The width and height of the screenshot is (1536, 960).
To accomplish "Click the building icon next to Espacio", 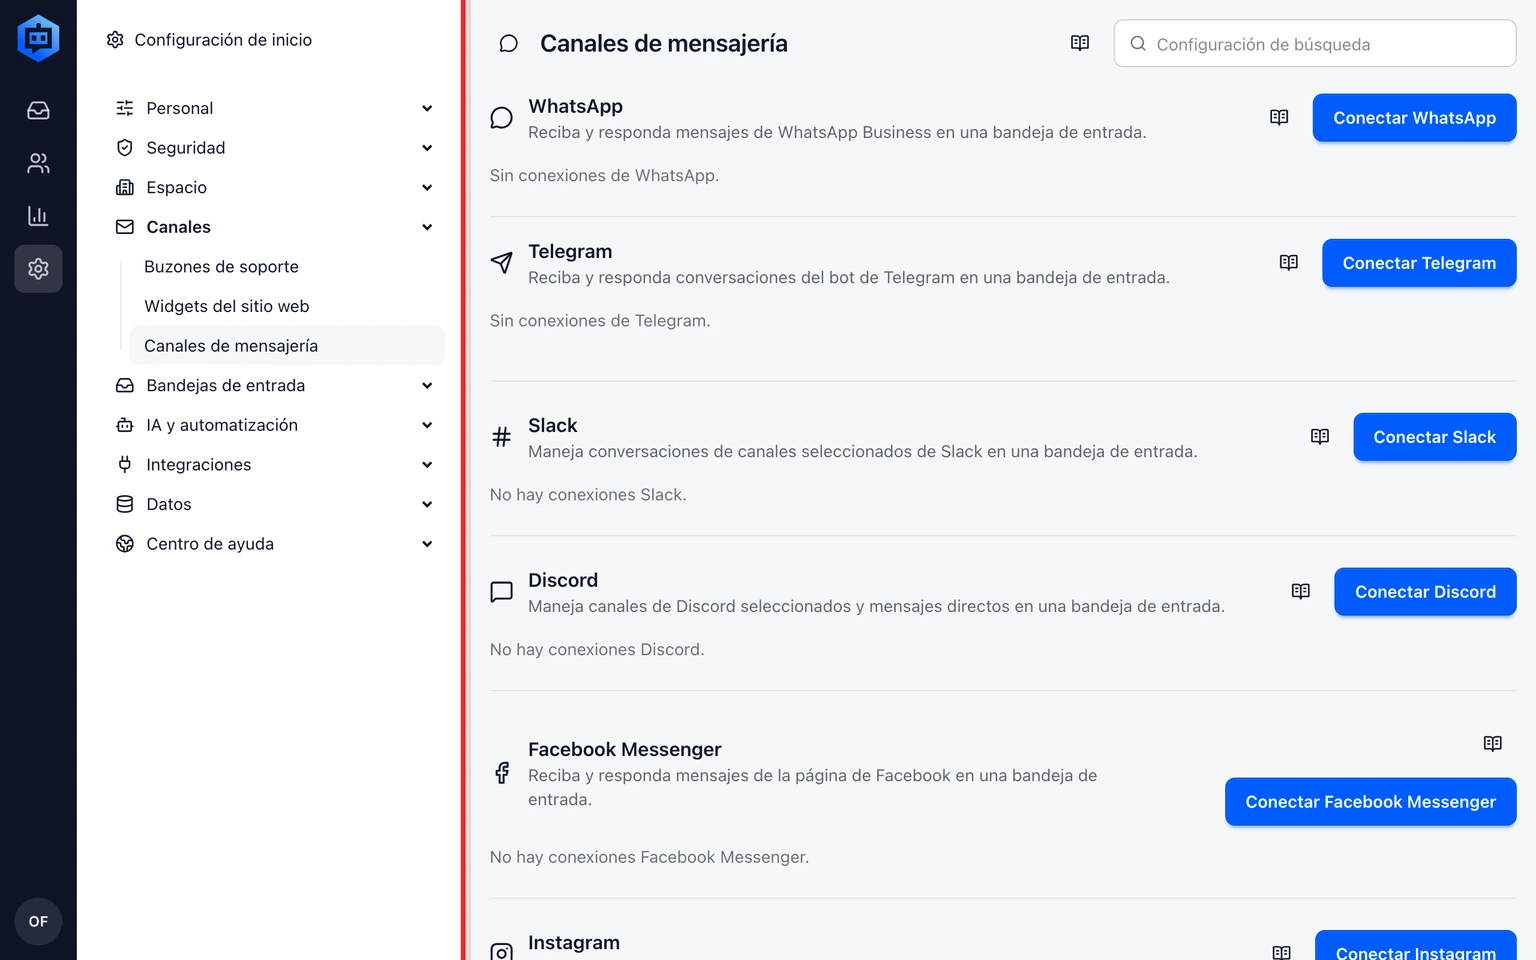I will click(x=125, y=187).
